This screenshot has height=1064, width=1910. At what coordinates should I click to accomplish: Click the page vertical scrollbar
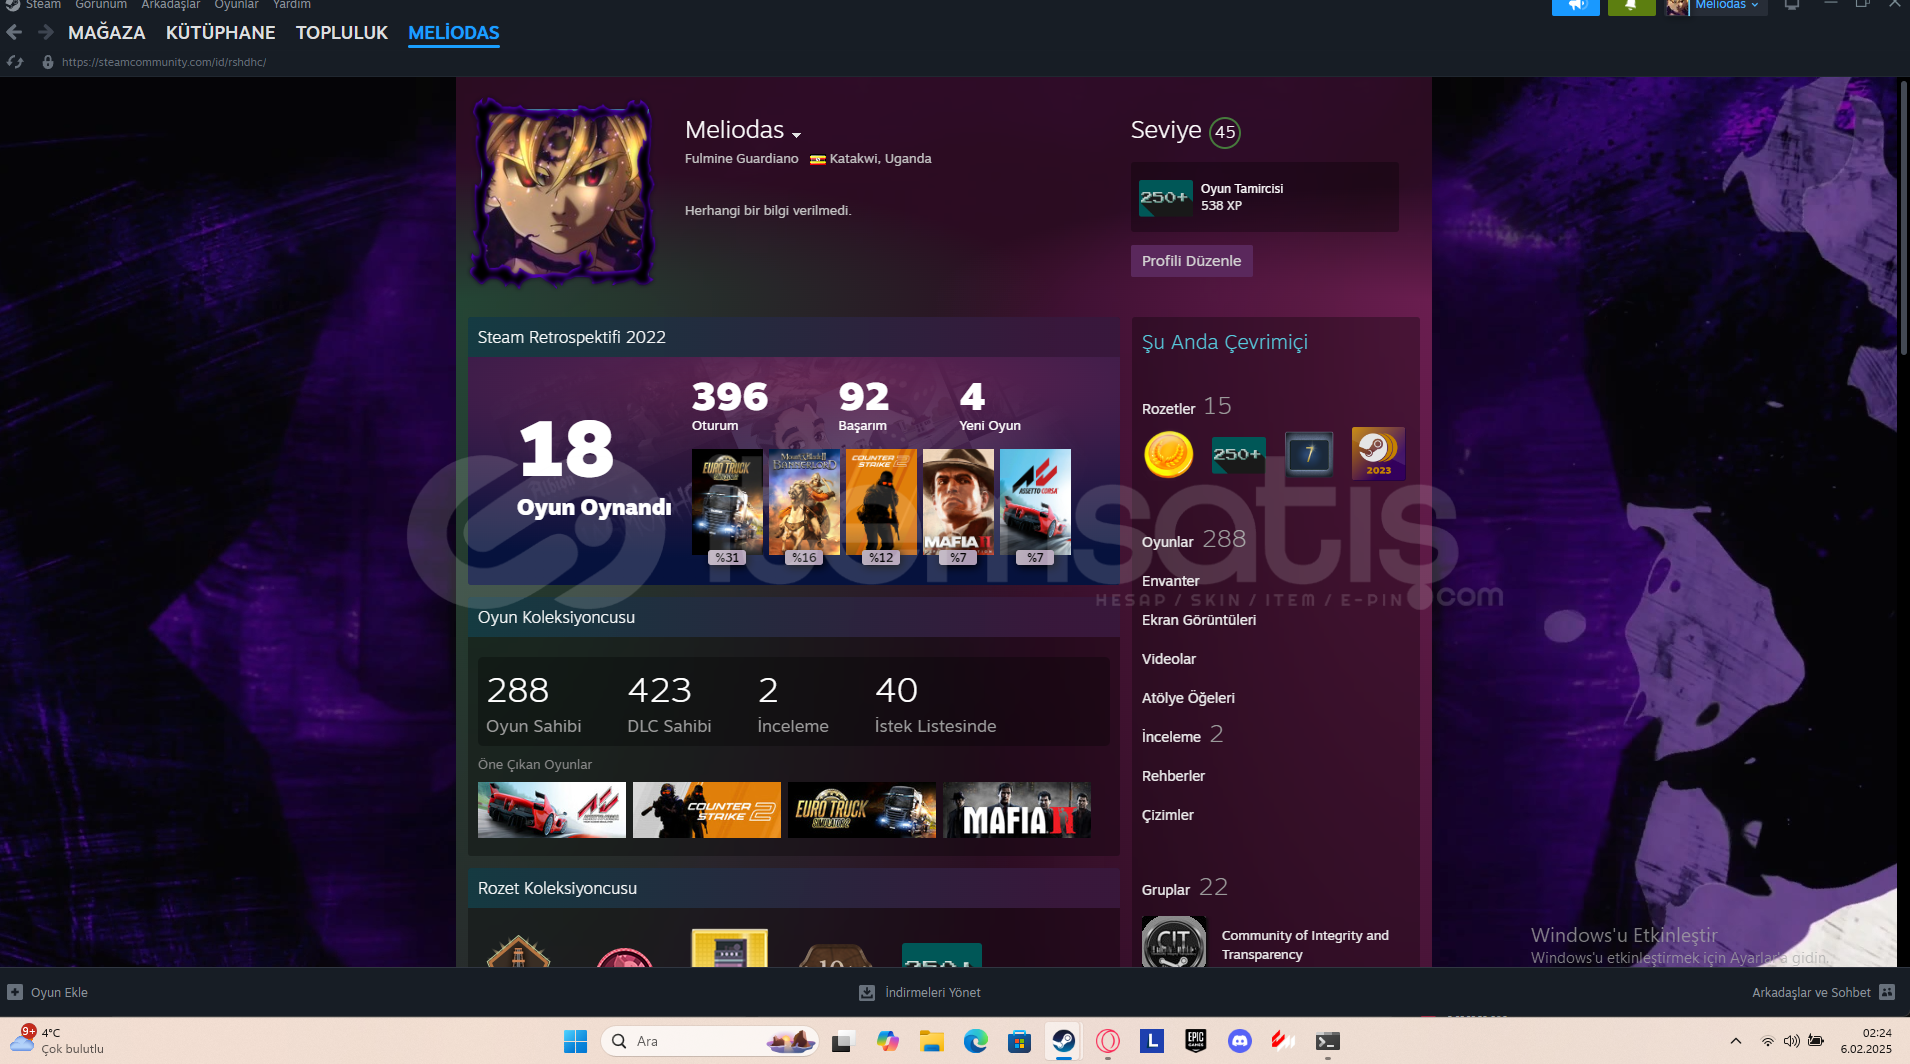point(1903,218)
